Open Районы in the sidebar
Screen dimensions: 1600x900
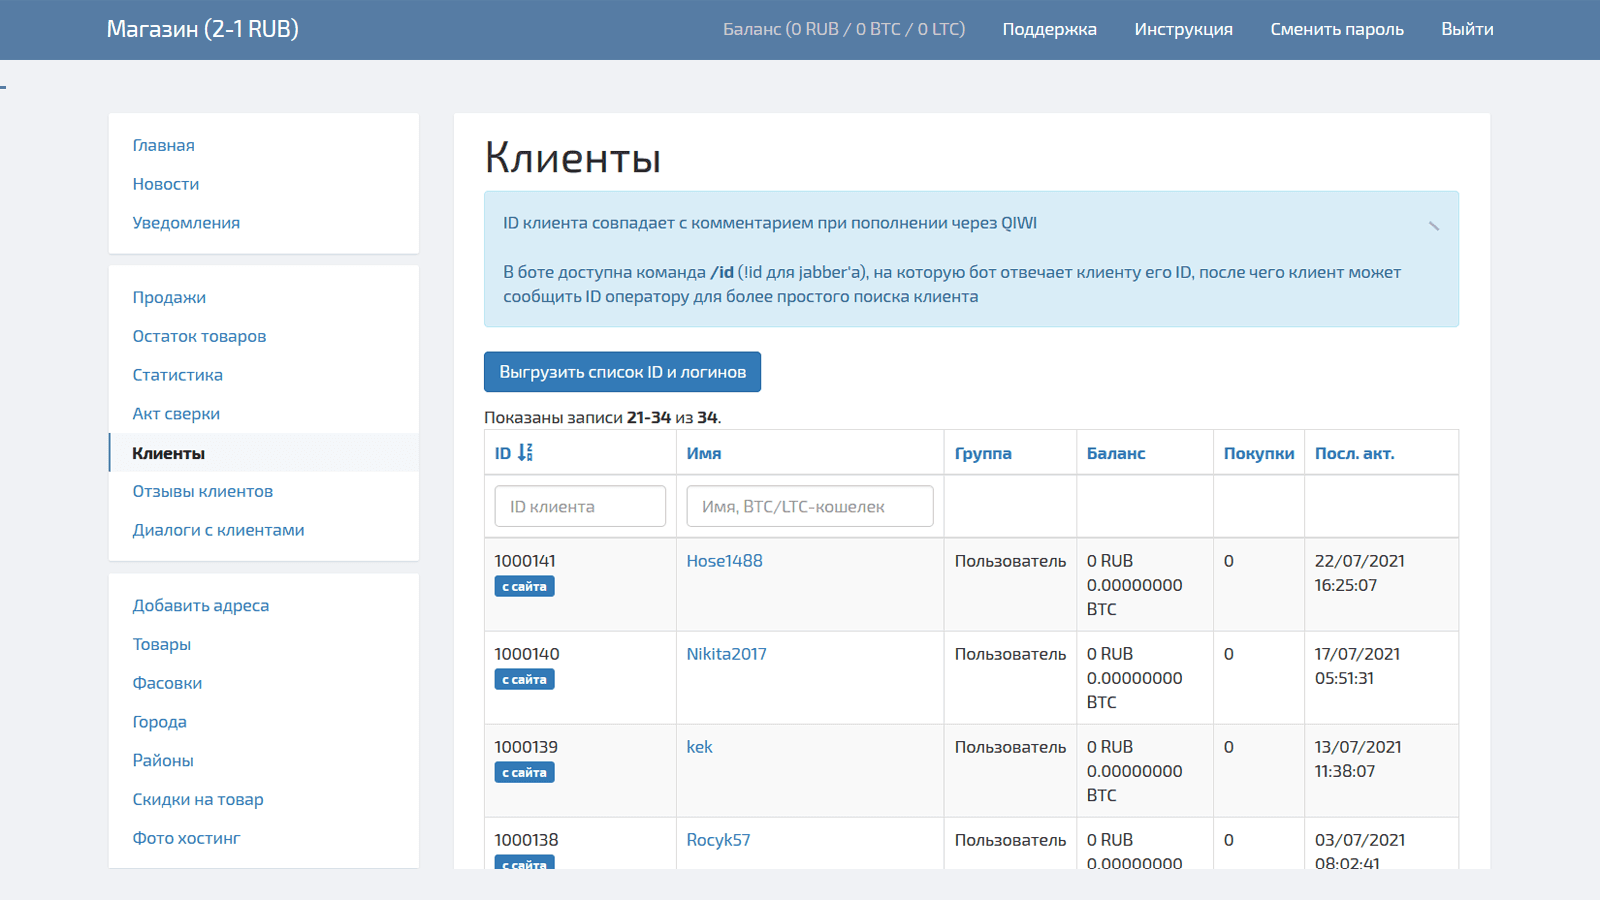click(x=163, y=760)
